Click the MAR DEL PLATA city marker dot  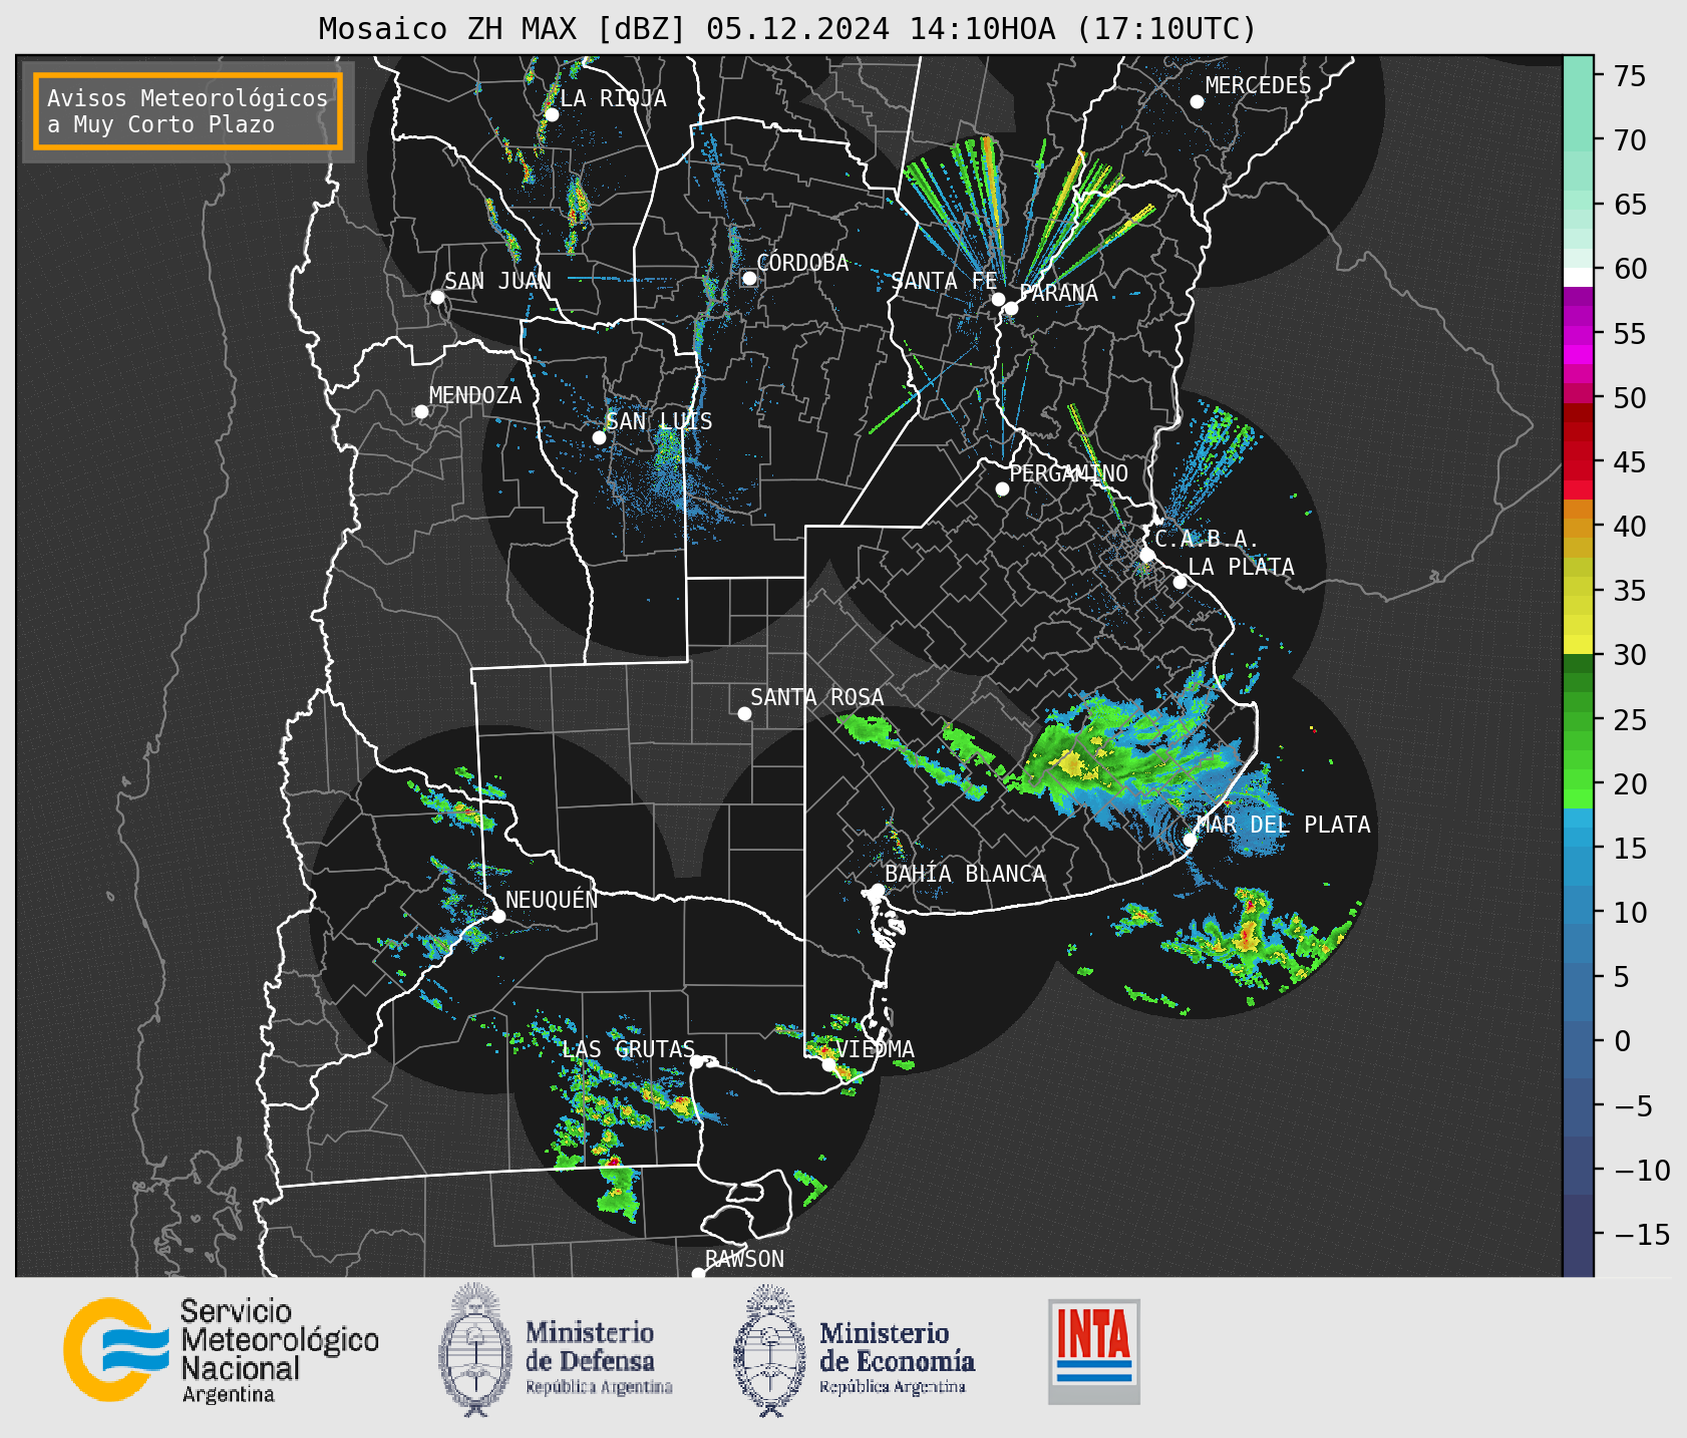click(1190, 840)
